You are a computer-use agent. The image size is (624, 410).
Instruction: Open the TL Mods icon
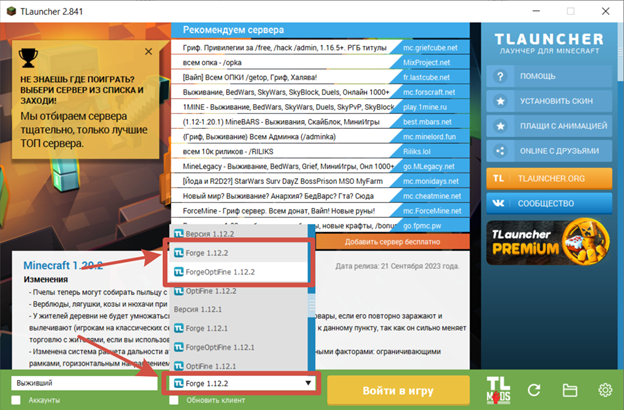[x=498, y=390]
